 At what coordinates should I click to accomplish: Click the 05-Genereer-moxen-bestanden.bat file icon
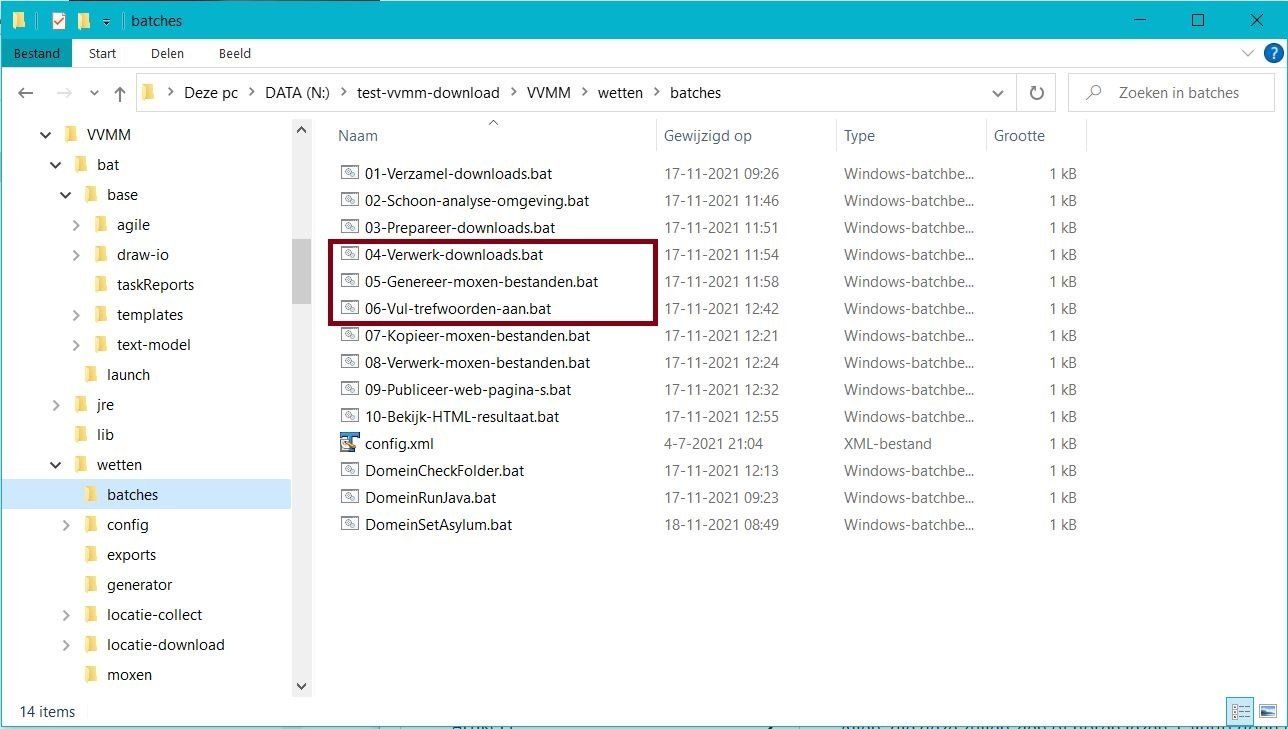point(349,281)
